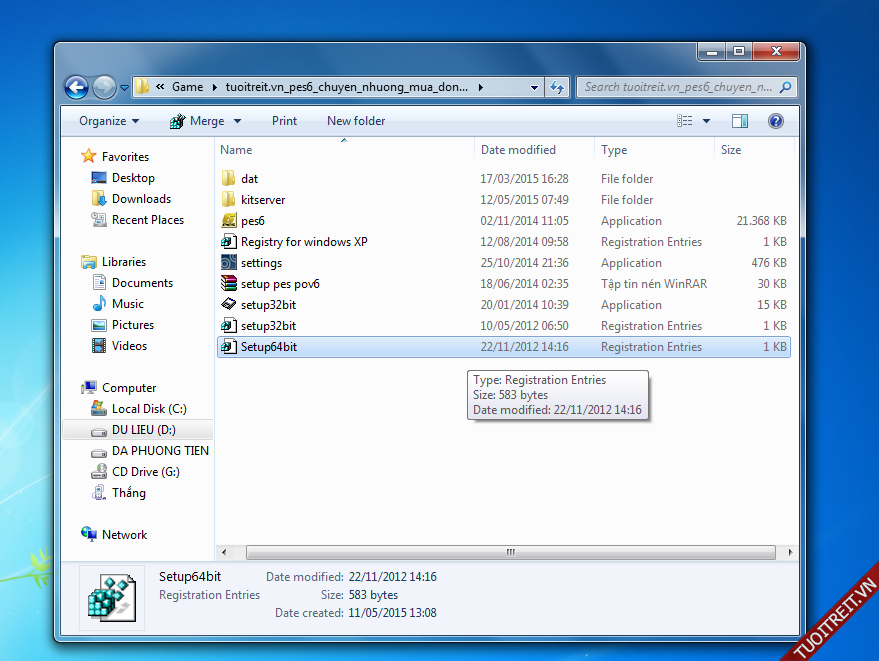
Task: Click the Back navigation arrow button
Action: click(x=76, y=87)
